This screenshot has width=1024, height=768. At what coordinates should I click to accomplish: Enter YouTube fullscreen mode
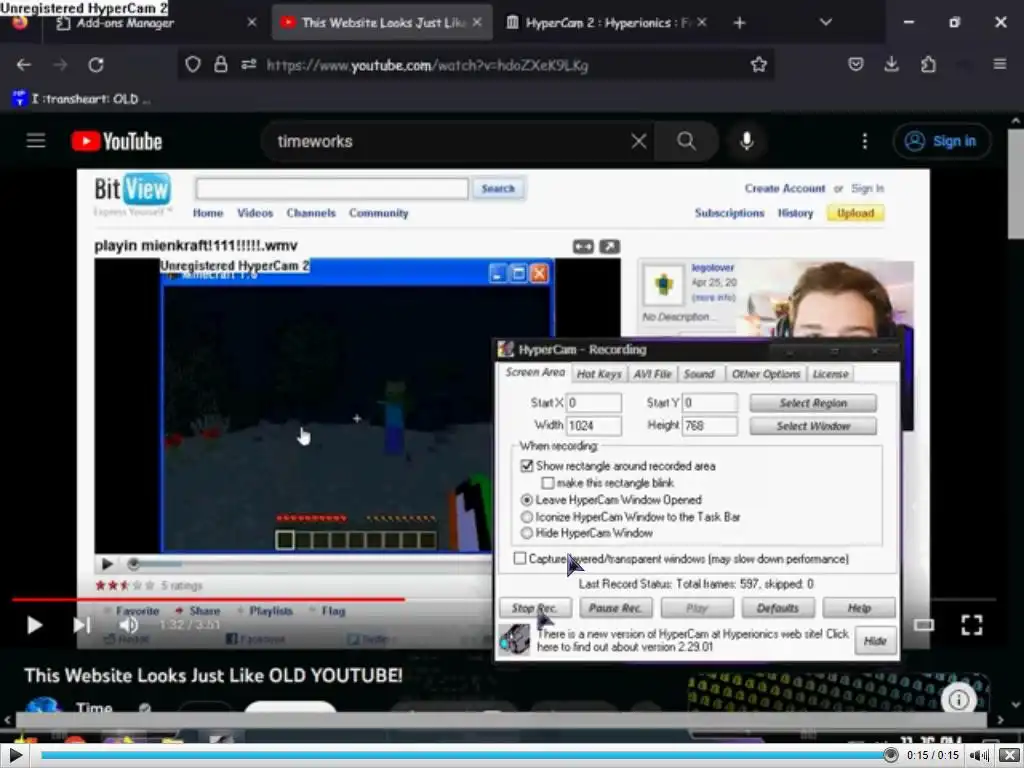pyautogui.click(x=972, y=625)
